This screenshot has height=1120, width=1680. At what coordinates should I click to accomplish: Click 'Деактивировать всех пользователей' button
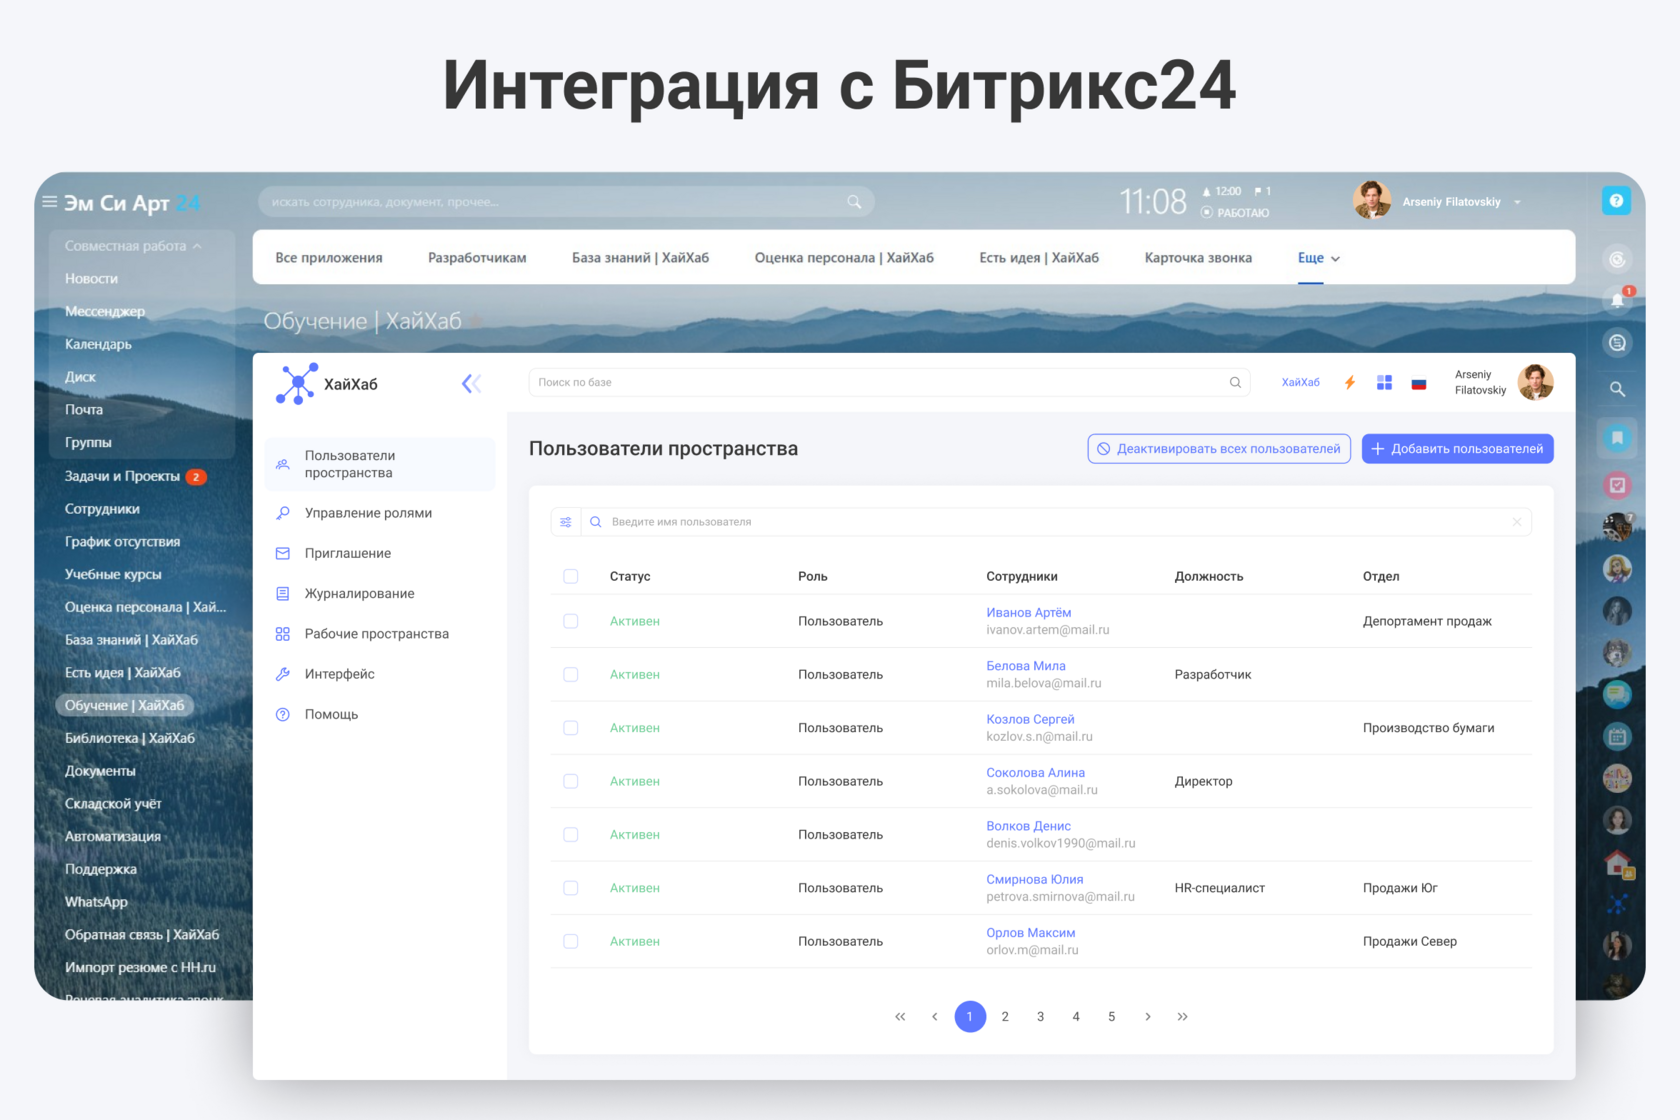coord(1219,449)
